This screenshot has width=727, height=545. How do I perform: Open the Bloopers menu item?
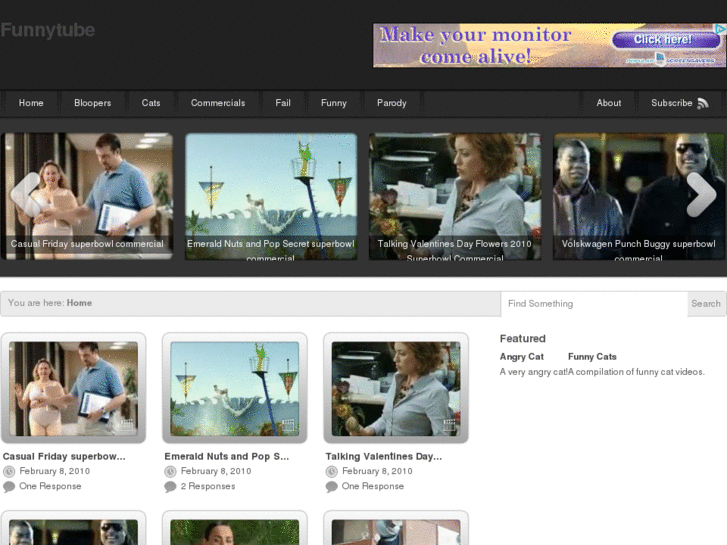tap(92, 103)
